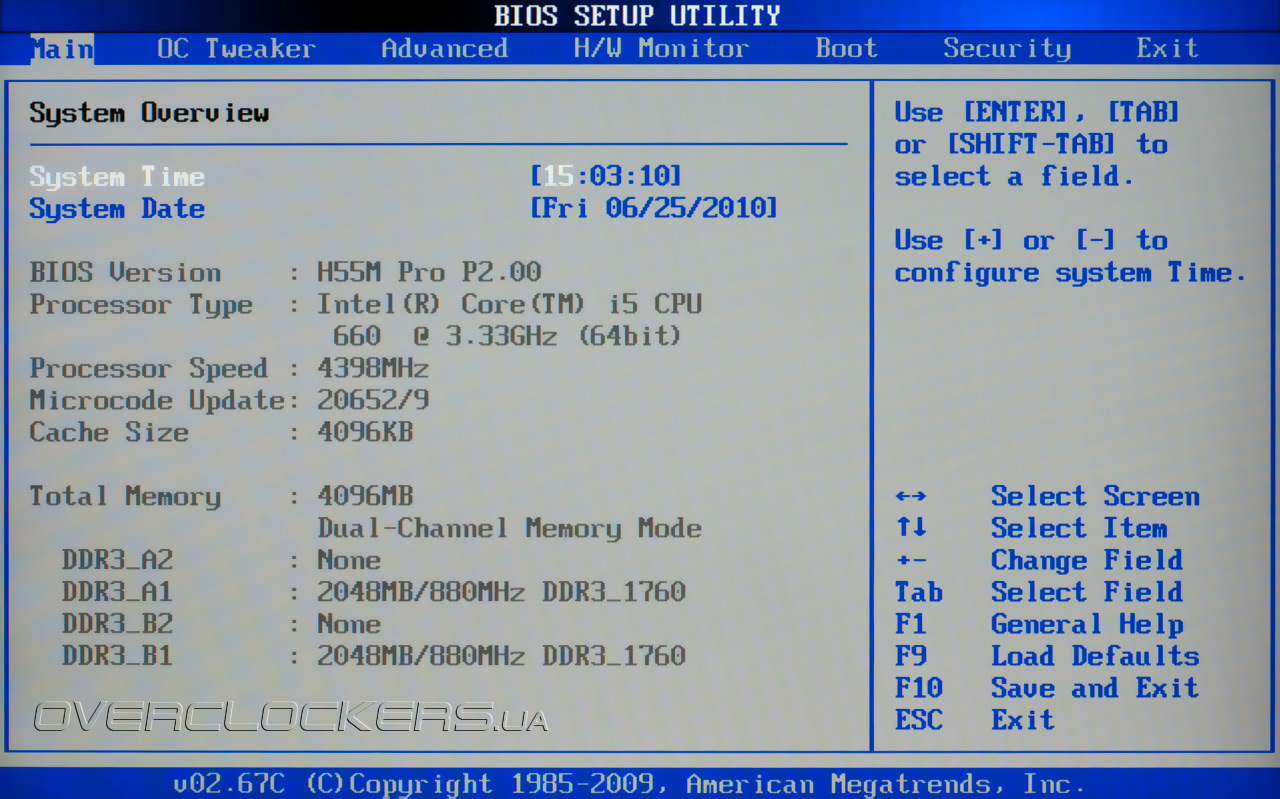Click the System Overview heading
The width and height of the screenshot is (1280, 799).
[x=149, y=113]
